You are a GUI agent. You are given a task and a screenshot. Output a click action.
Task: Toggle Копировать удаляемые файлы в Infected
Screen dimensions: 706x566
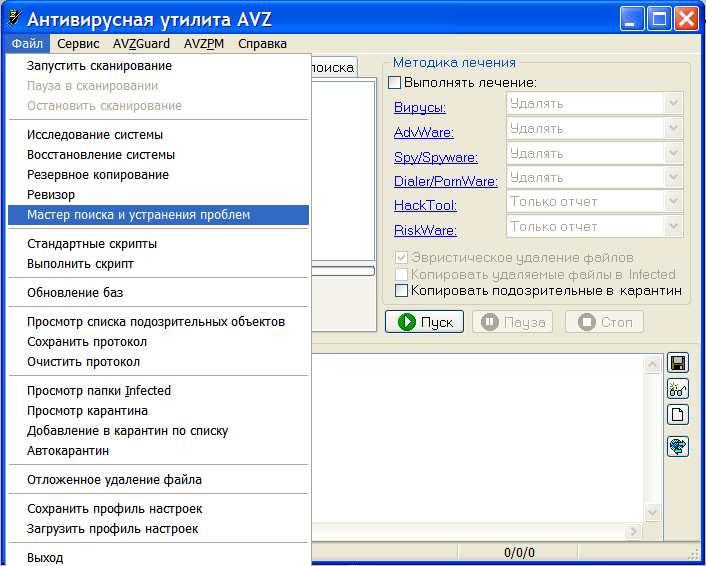(x=401, y=274)
